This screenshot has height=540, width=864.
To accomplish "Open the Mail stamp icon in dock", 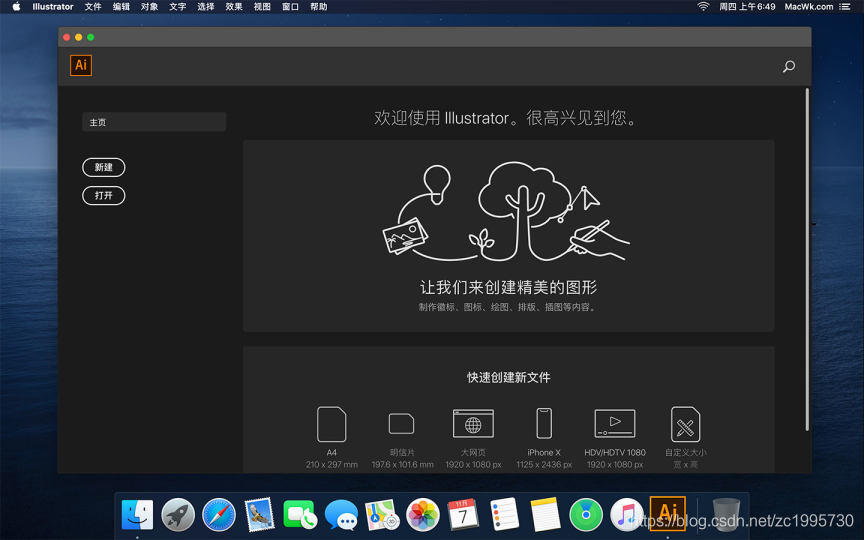I will click(x=260, y=515).
